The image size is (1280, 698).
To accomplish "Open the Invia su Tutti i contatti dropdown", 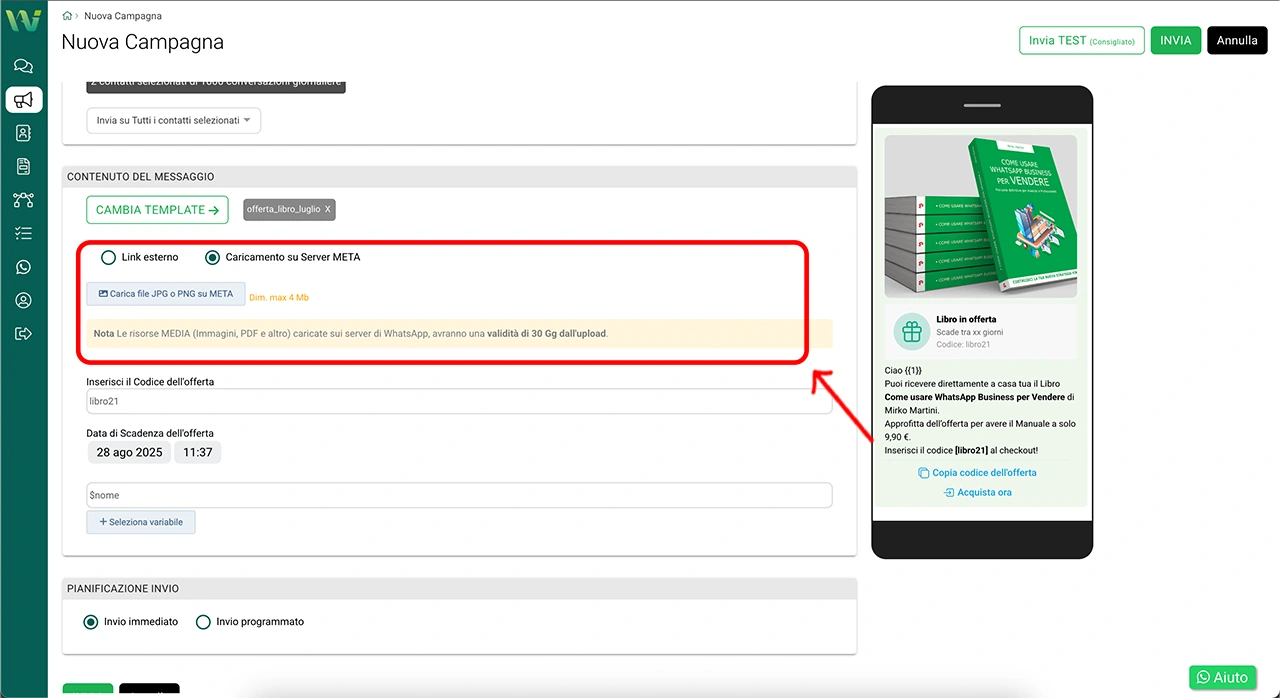I will click(x=174, y=120).
